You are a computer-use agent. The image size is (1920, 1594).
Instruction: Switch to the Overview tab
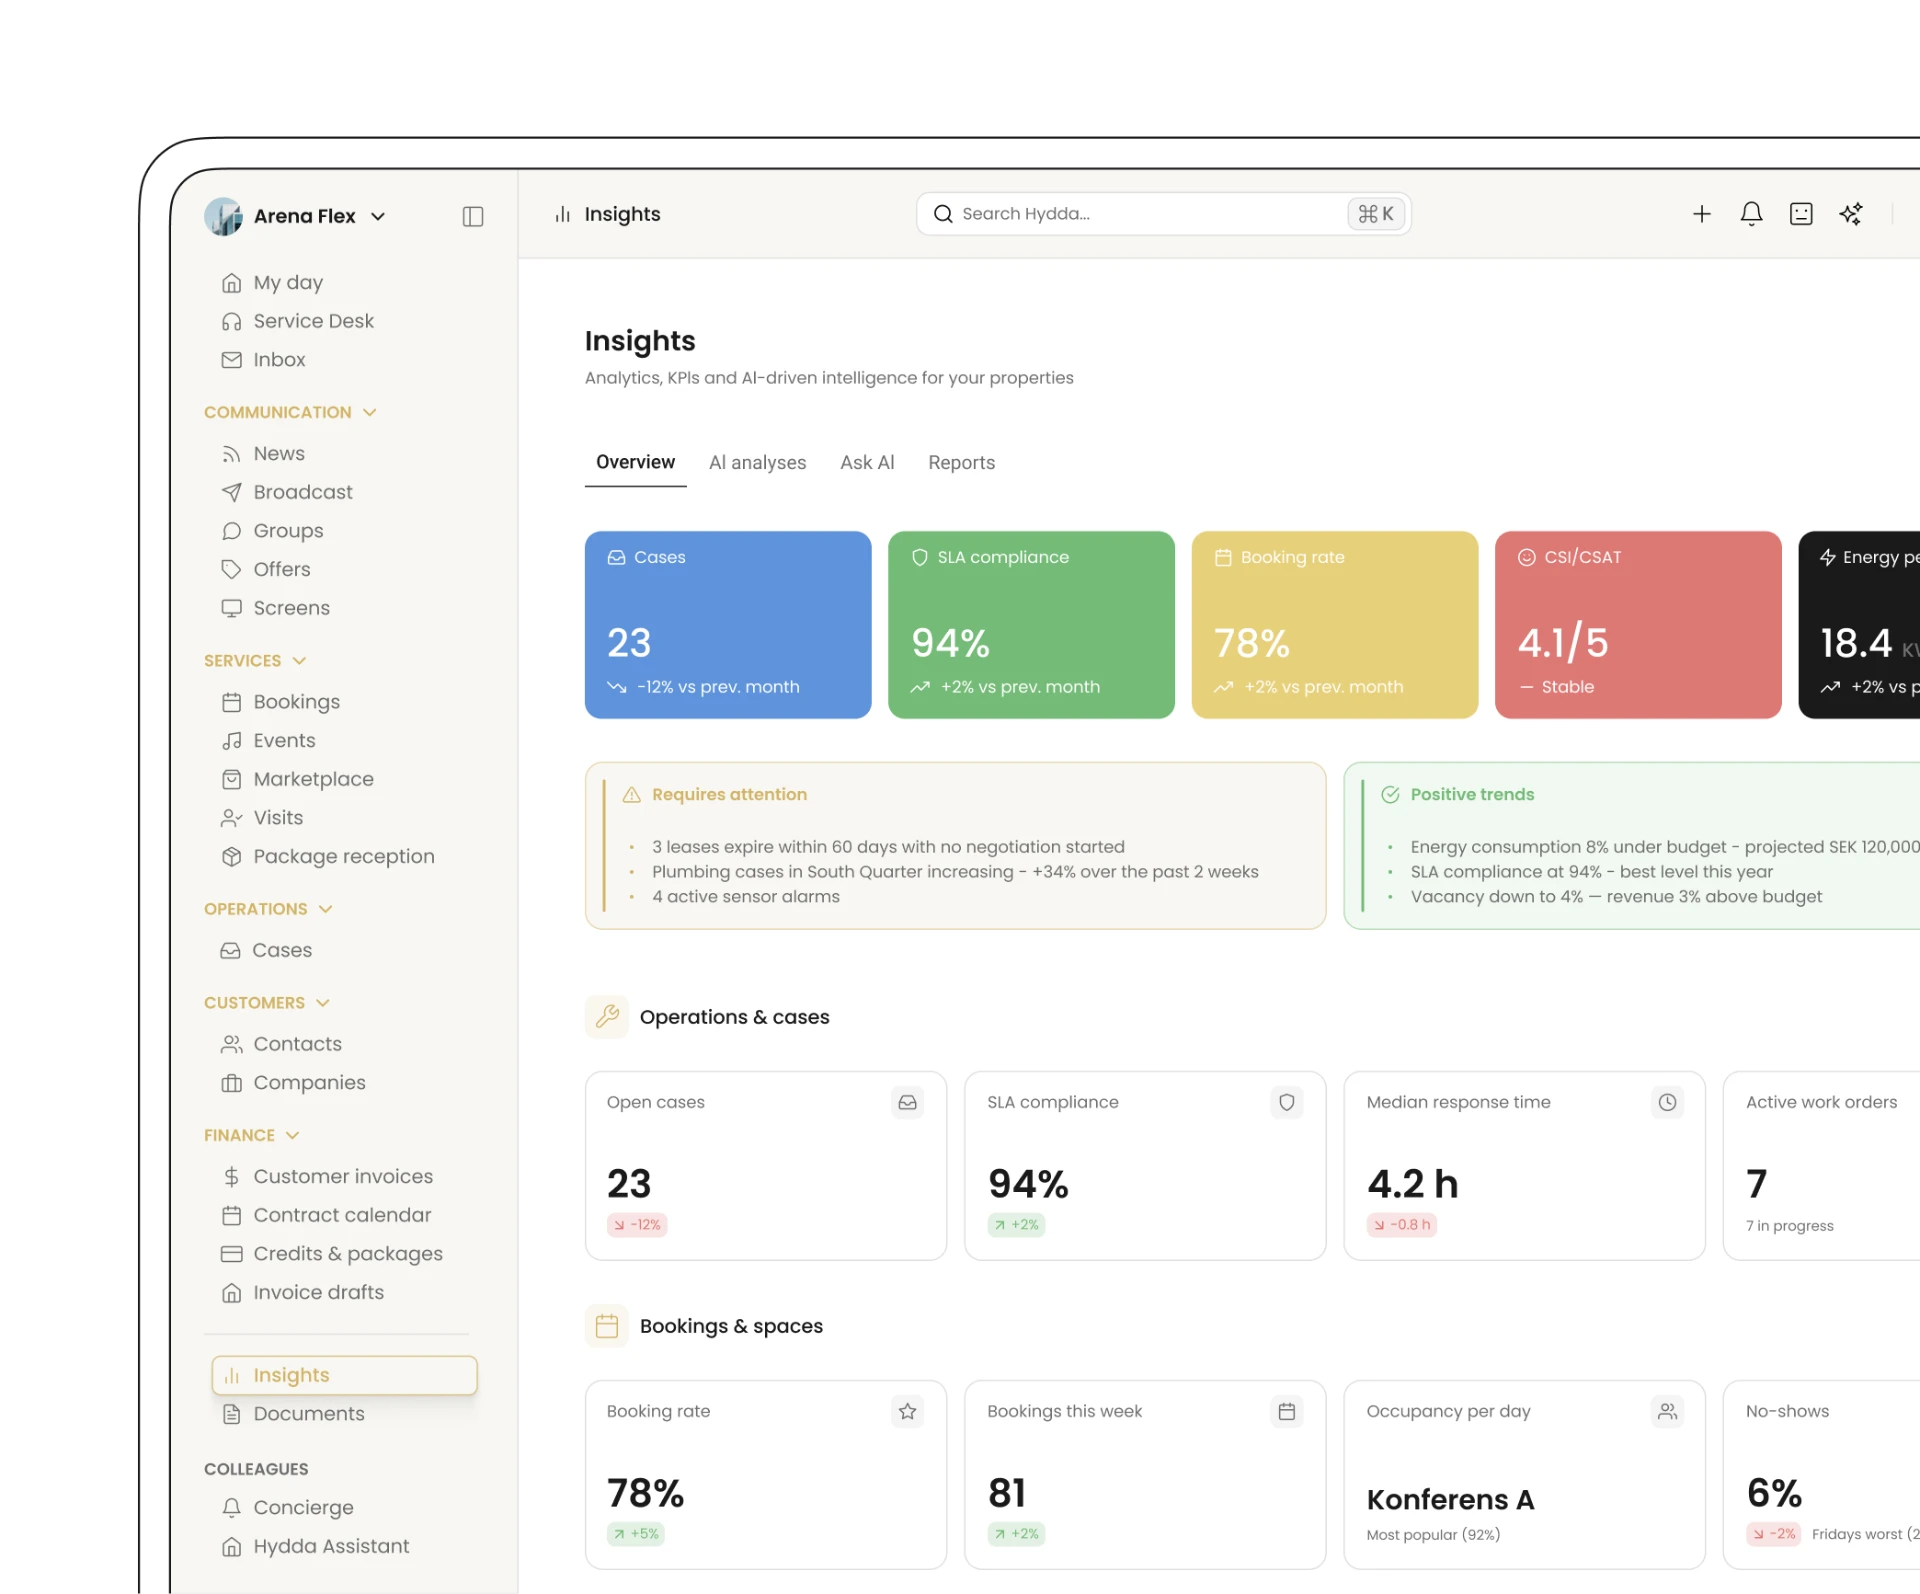(635, 462)
